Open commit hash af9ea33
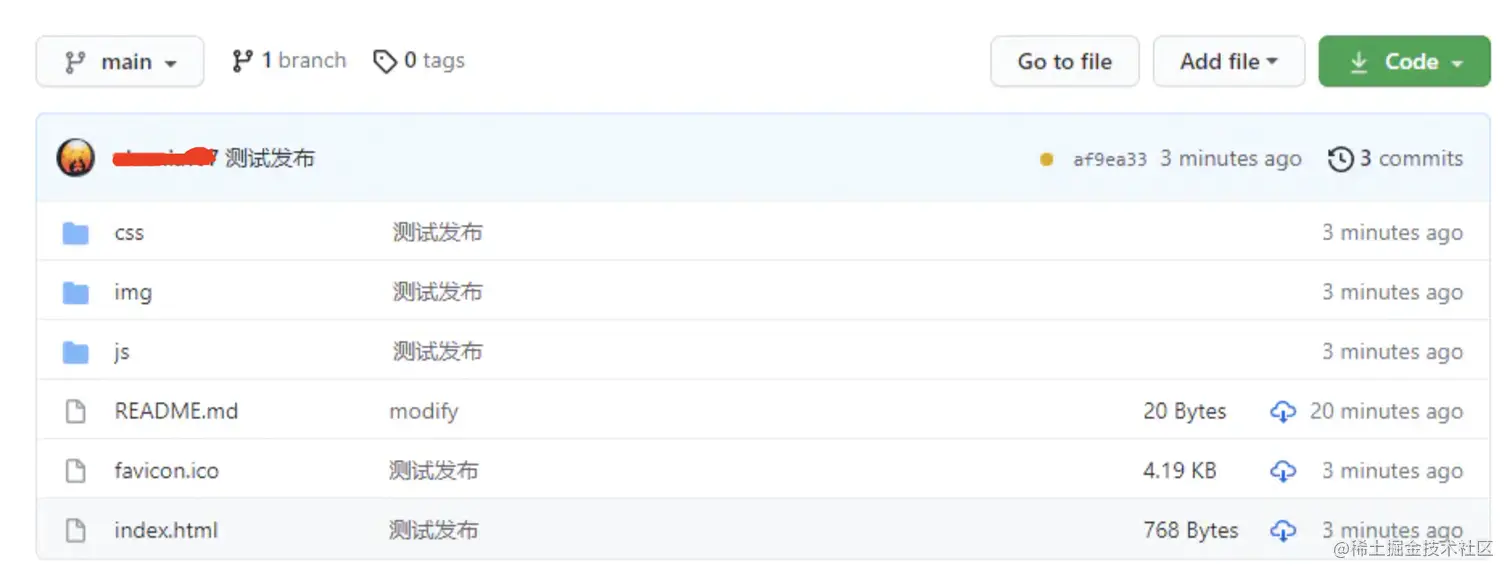The height and width of the screenshot is (577, 1512). (x=1109, y=160)
